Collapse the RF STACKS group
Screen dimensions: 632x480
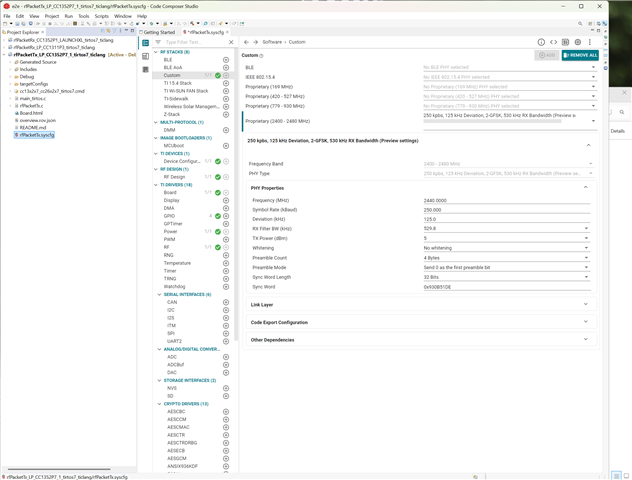pos(156,52)
